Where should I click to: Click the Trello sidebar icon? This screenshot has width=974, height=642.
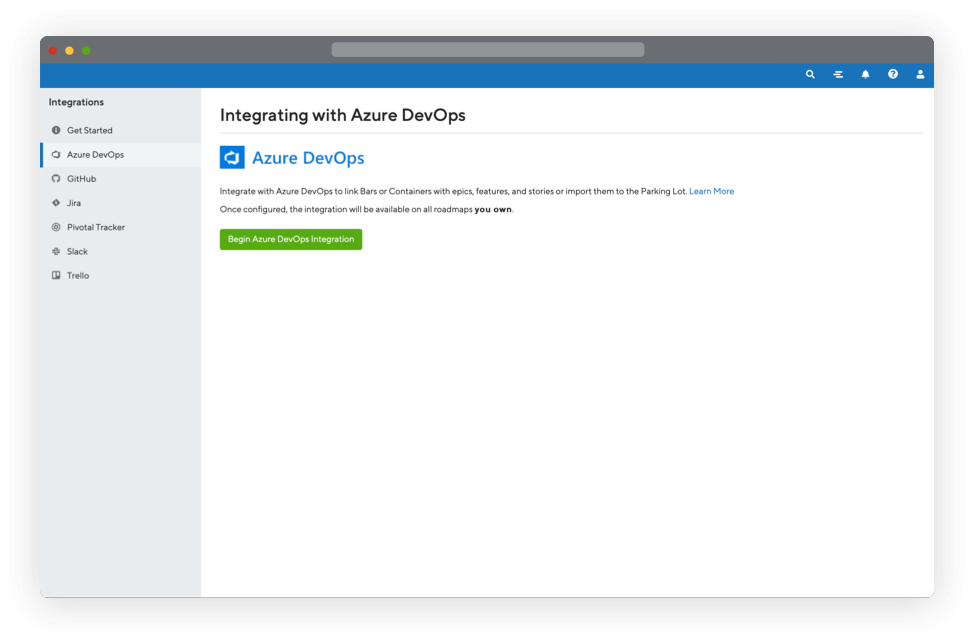(56, 276)
